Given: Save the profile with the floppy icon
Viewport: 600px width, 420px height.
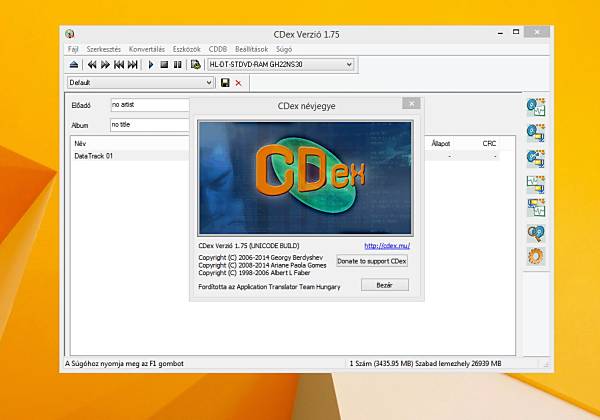Looking at the screenshot, I should [225, 83].
